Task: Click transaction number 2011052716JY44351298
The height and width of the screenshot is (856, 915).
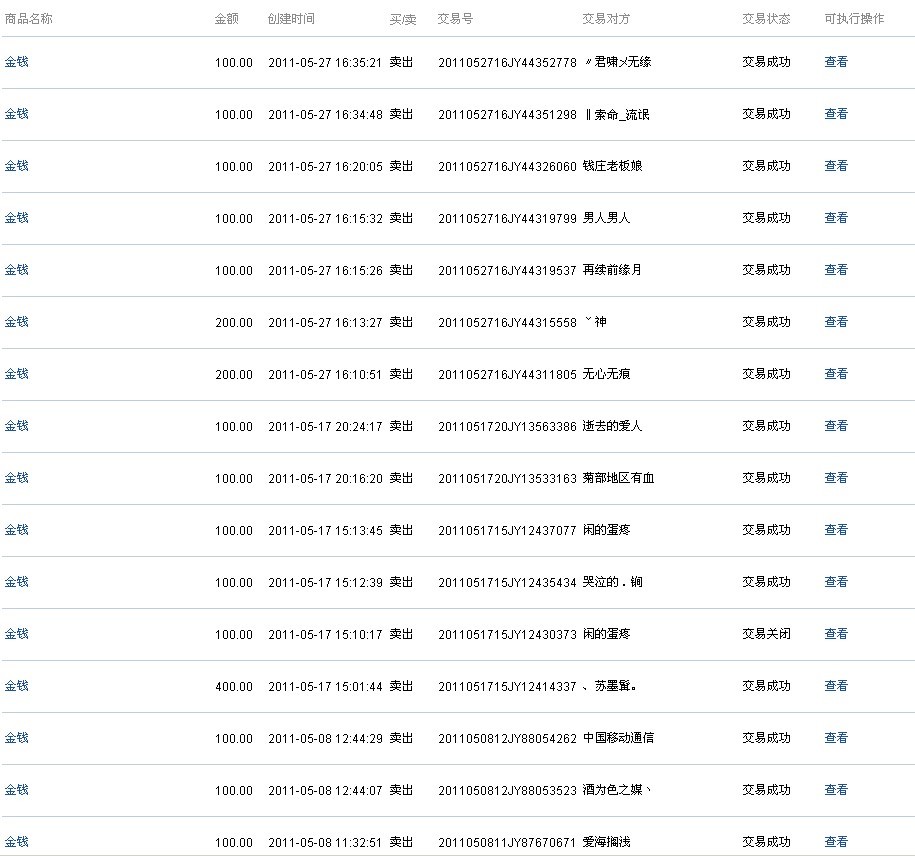Action: 507,115
